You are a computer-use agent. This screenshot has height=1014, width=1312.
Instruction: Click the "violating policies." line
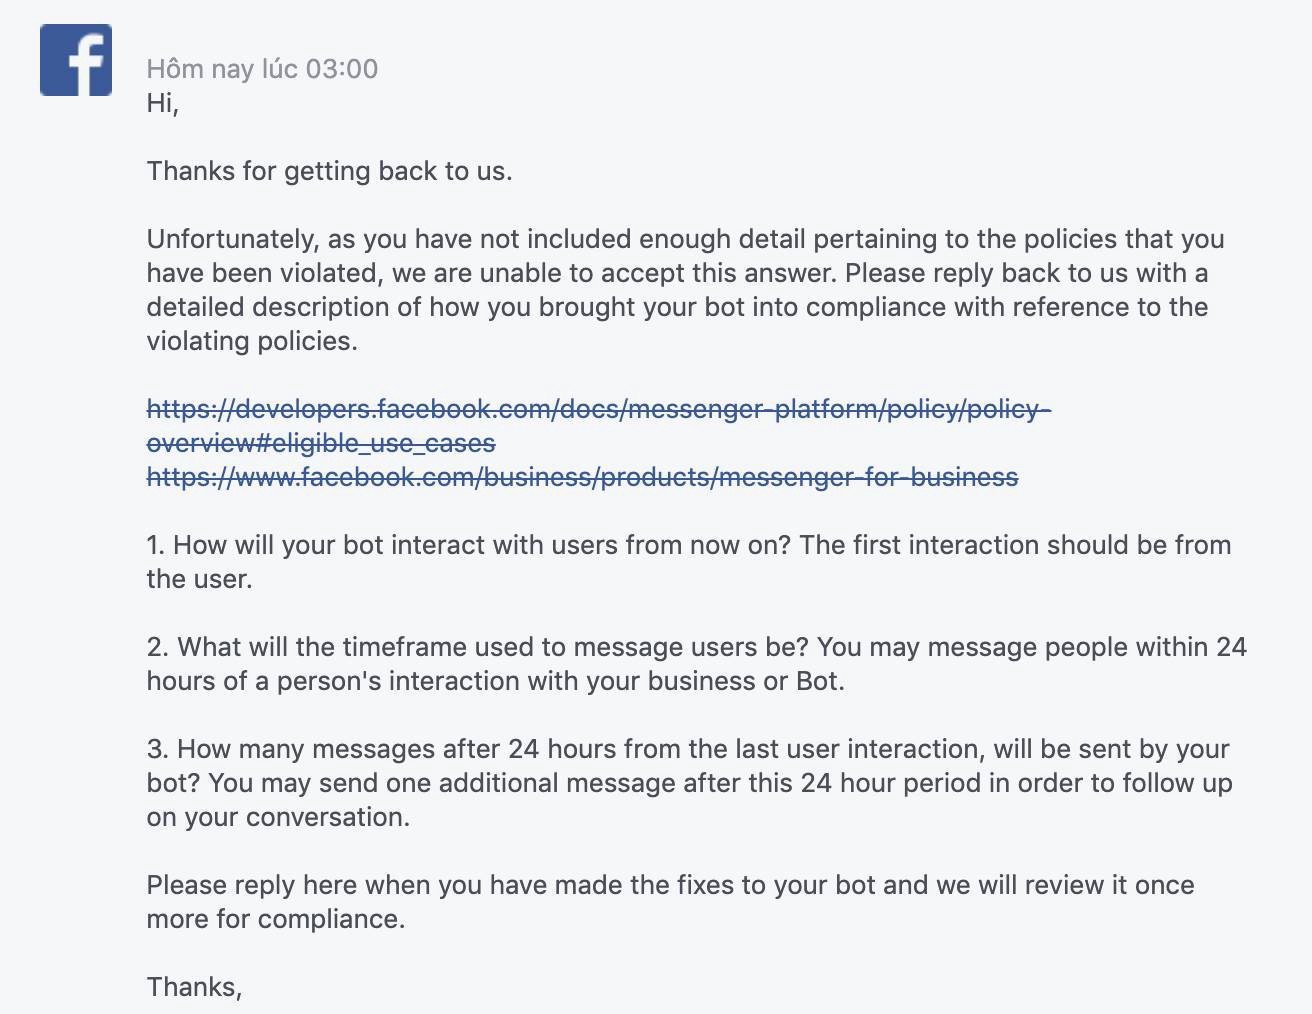252,341
